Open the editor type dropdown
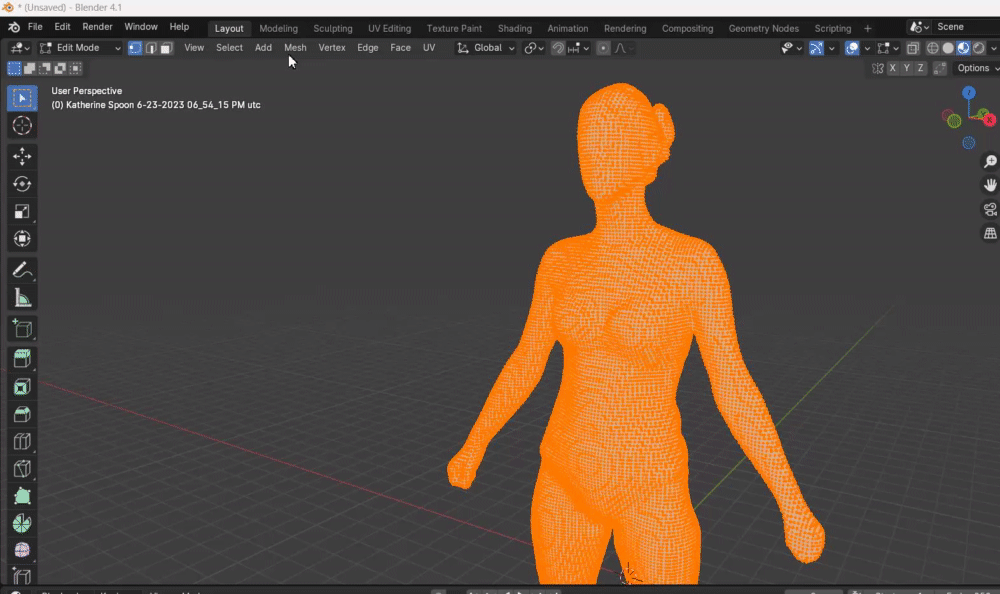The height and width of the screenshot is (594, 1000). pyautogui.click(x=20, y=48)
